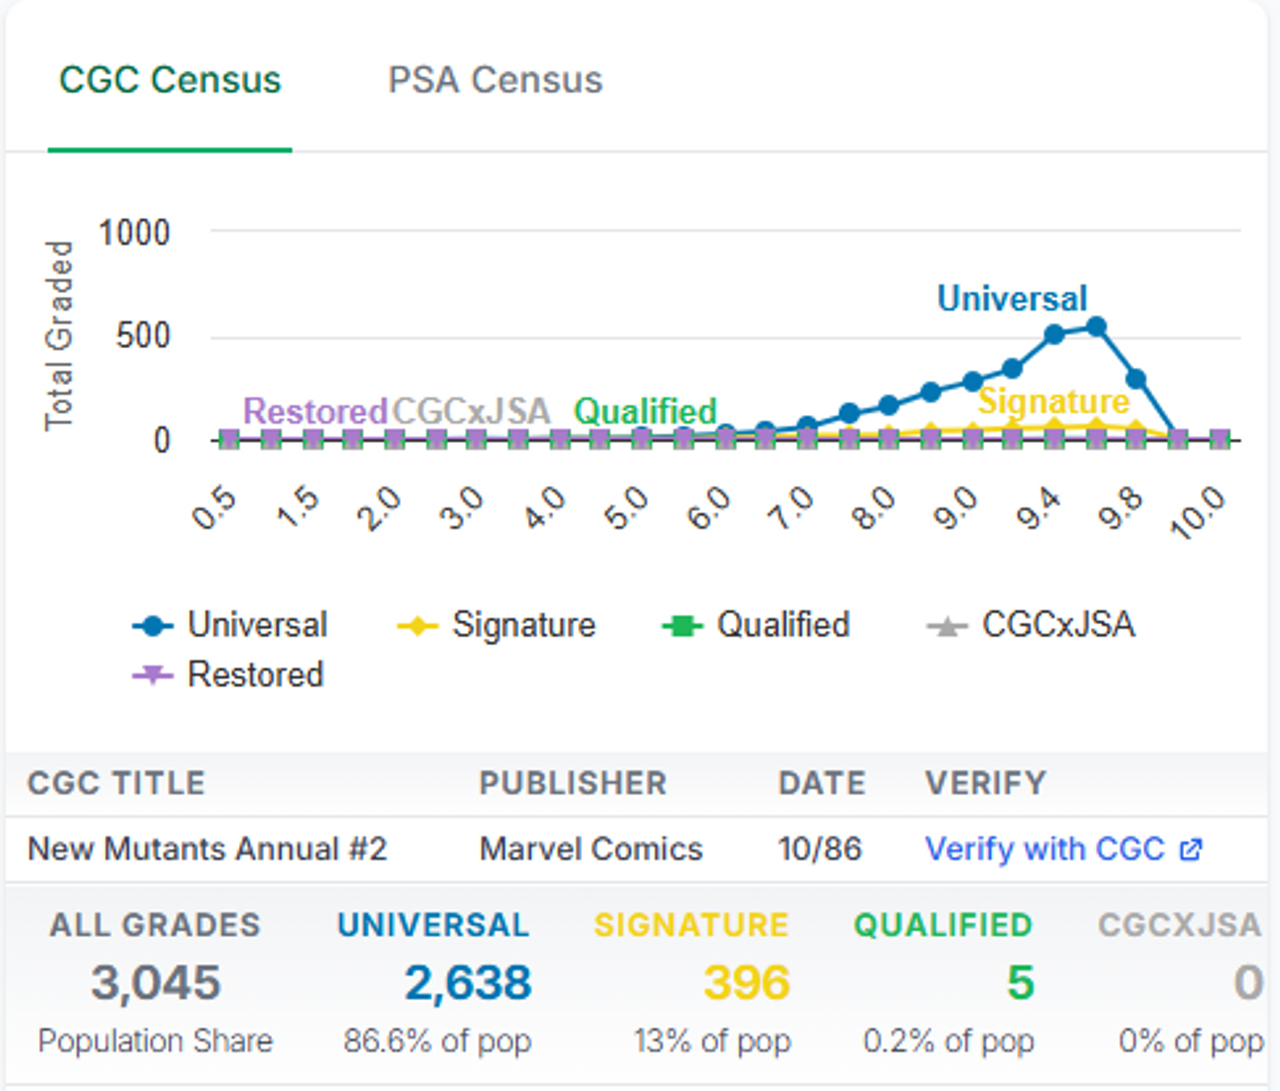The height and width of the screenshot is (1091, 1280).
Task: Toggle the Qualified series in chart legend
Action: tap(755, 625)
